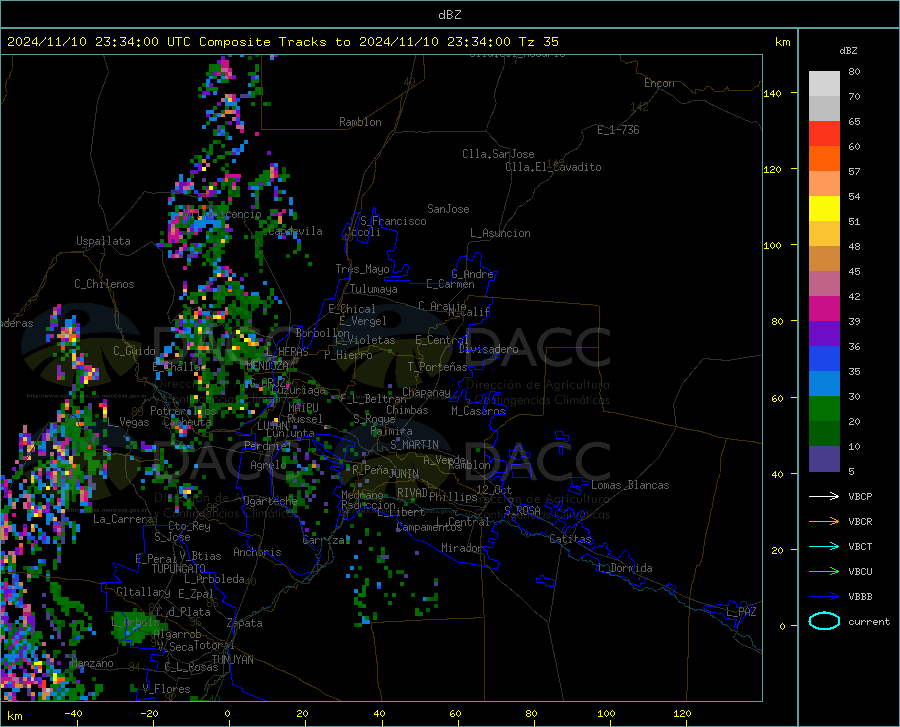The width and height of the screenshot is (900, 727).
Task: Click the Mirador label
Action: (x=461, y=548)
